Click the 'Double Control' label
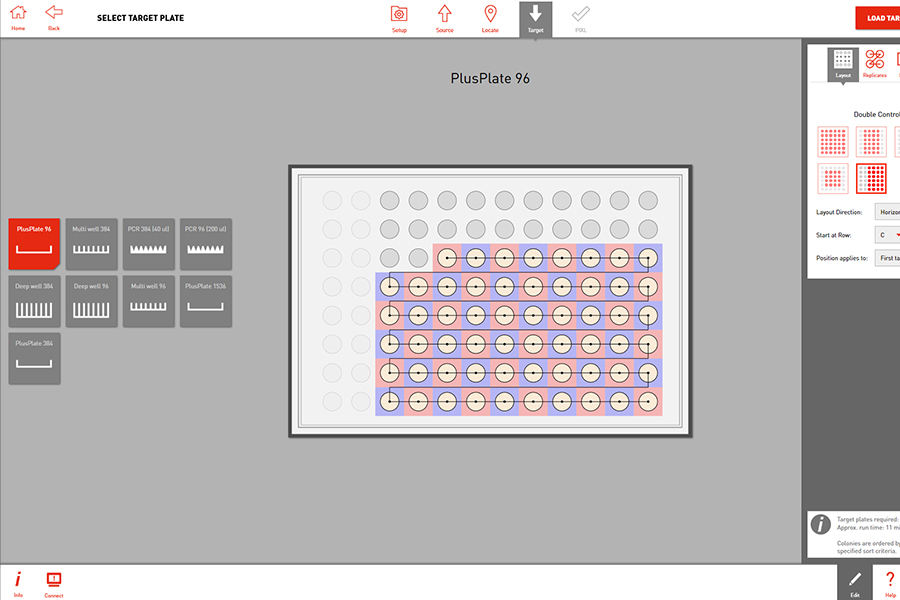Image resolution: width=900 pixels, height=600 pixels. coord(876,114)
